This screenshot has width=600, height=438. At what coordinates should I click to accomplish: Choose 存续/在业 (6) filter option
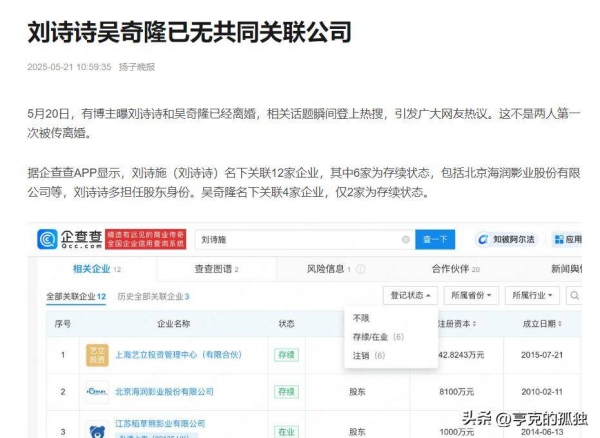pos(378,337)
